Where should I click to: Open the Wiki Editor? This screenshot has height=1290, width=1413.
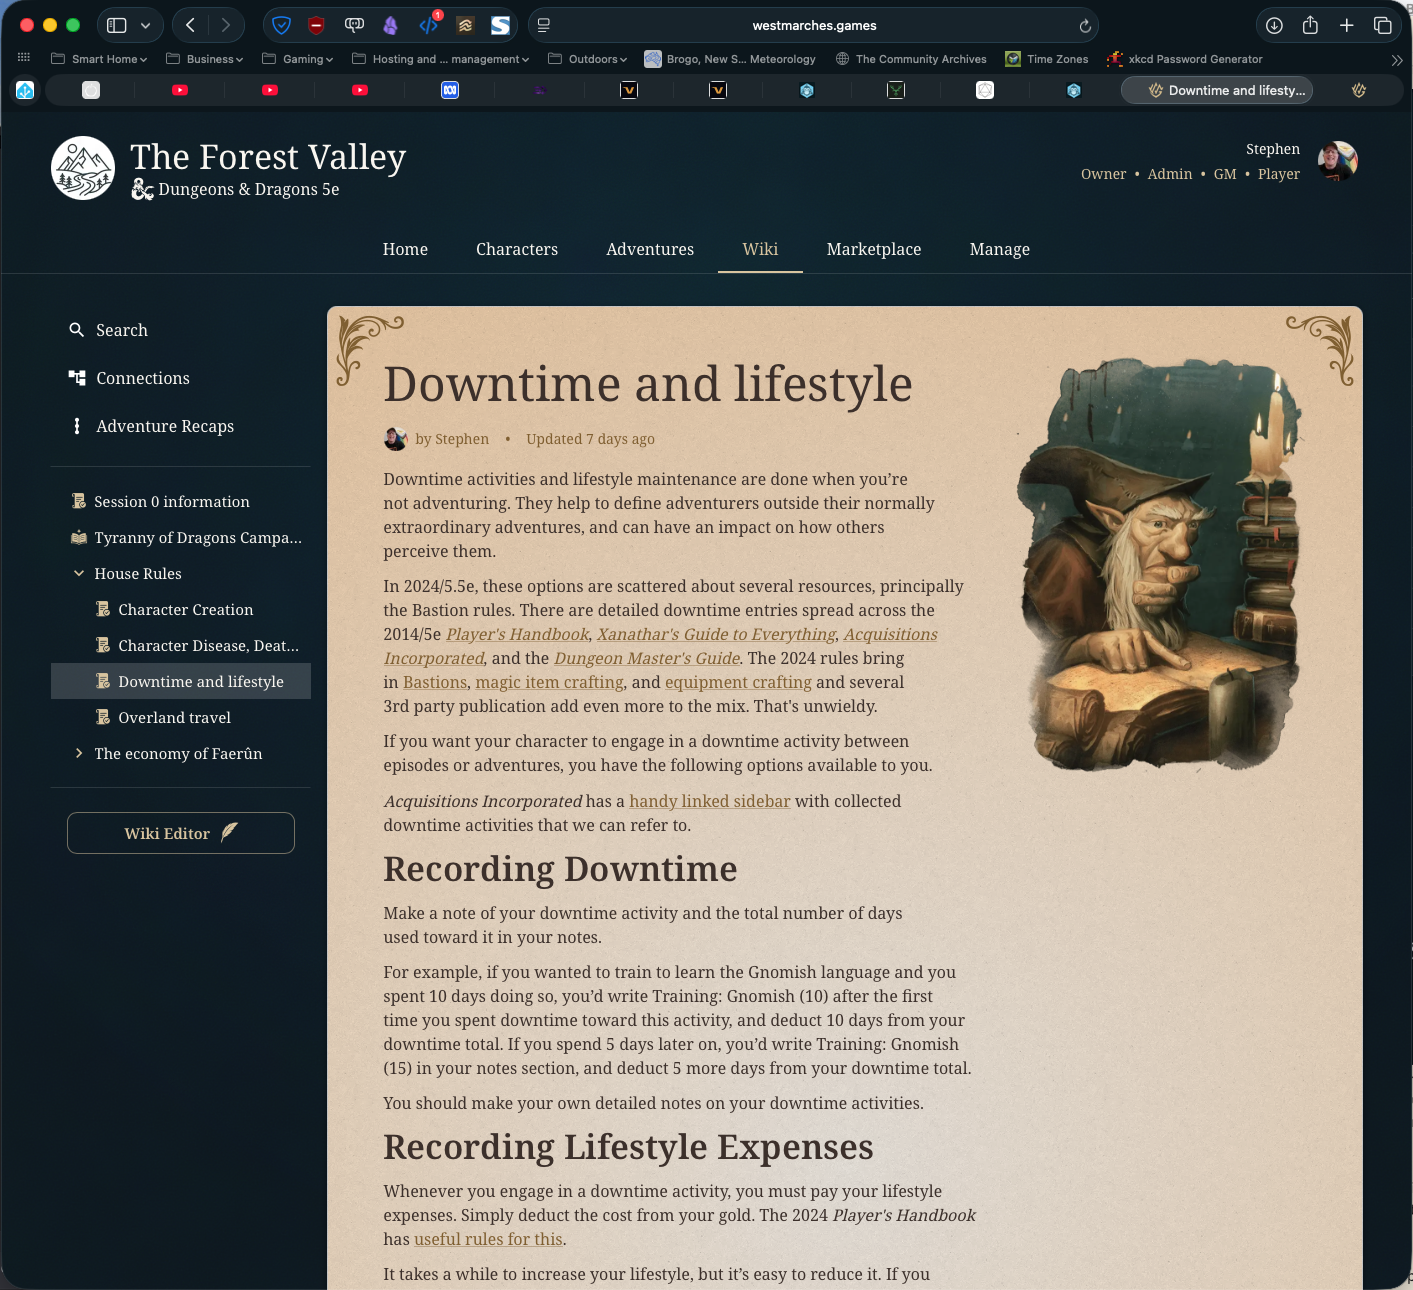[181, 833]
